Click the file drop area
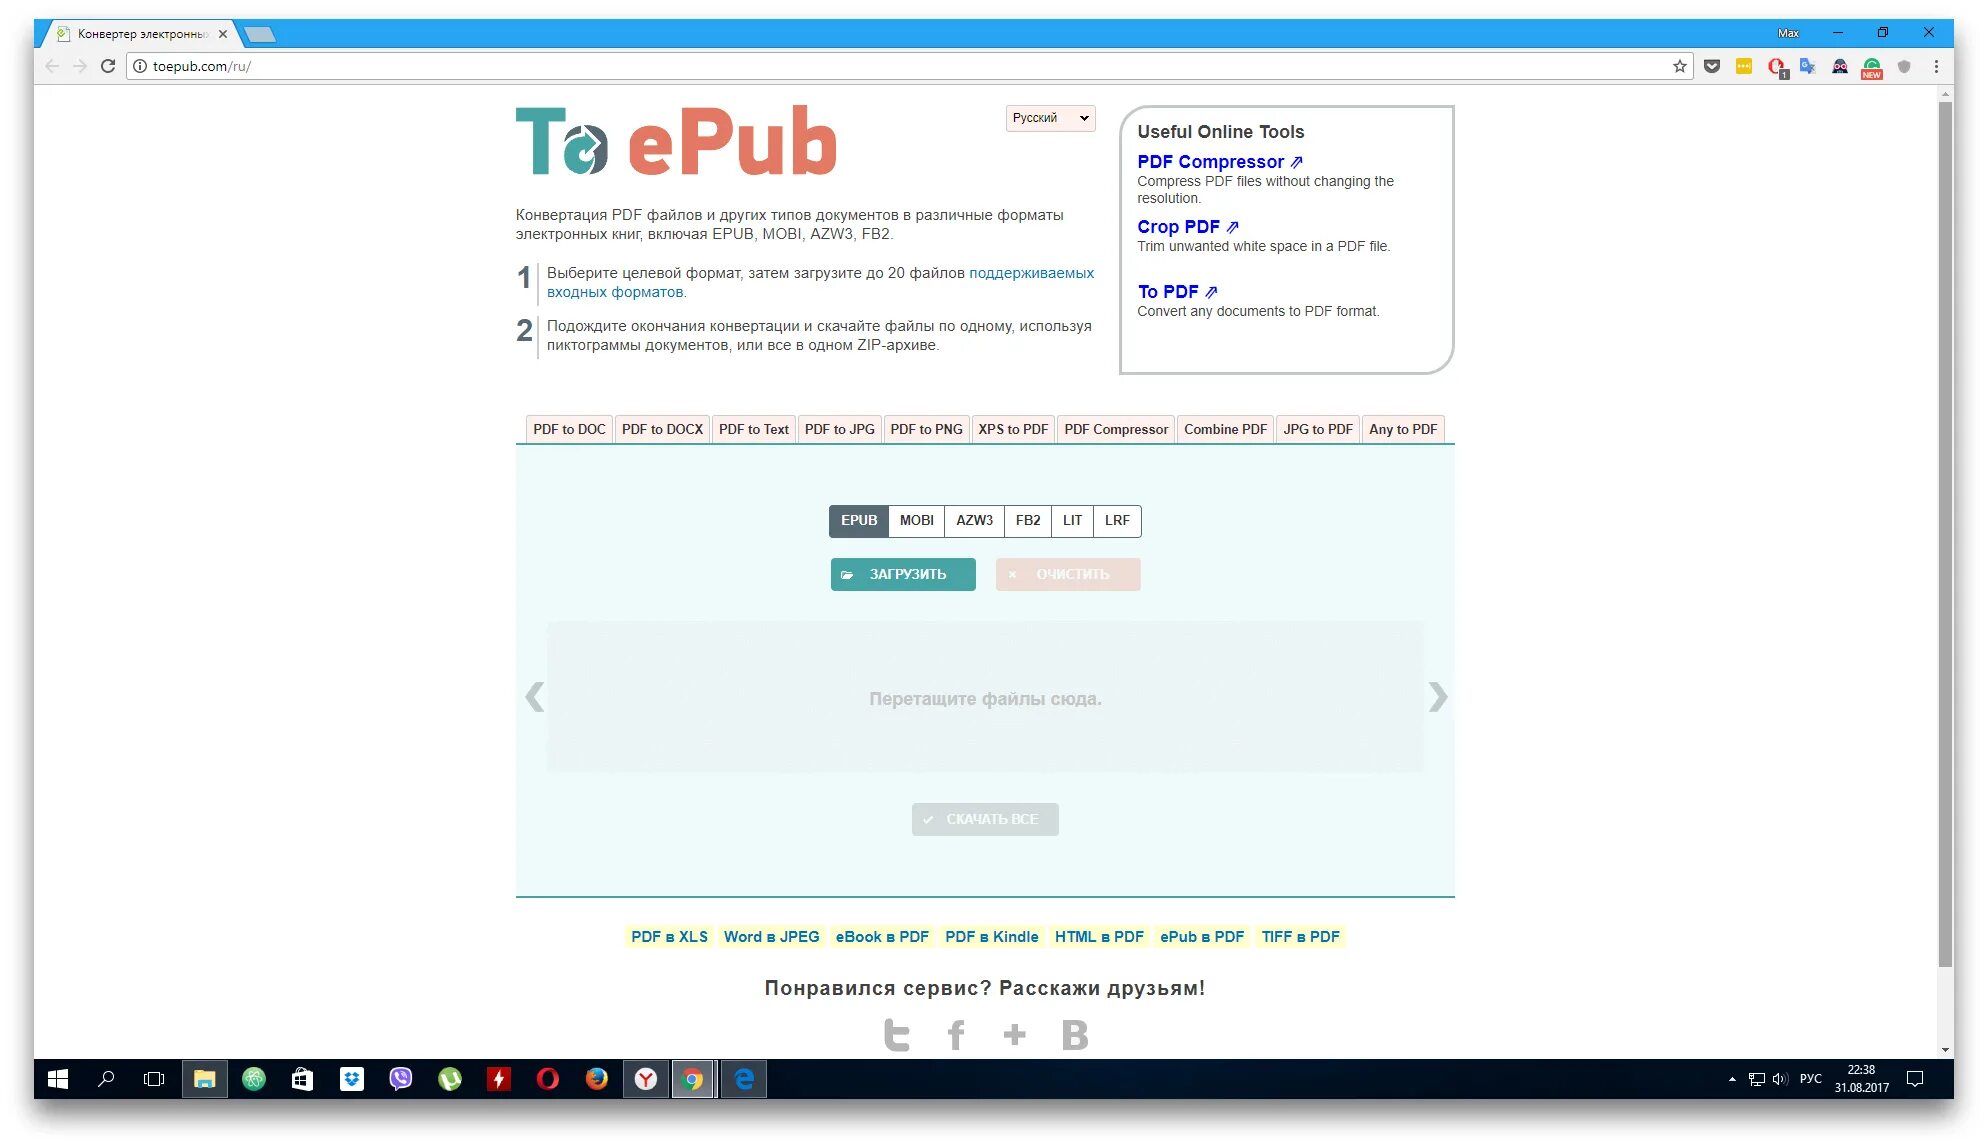The image size is (1988, 1148). pyautogui.click(x=984, y=697)
